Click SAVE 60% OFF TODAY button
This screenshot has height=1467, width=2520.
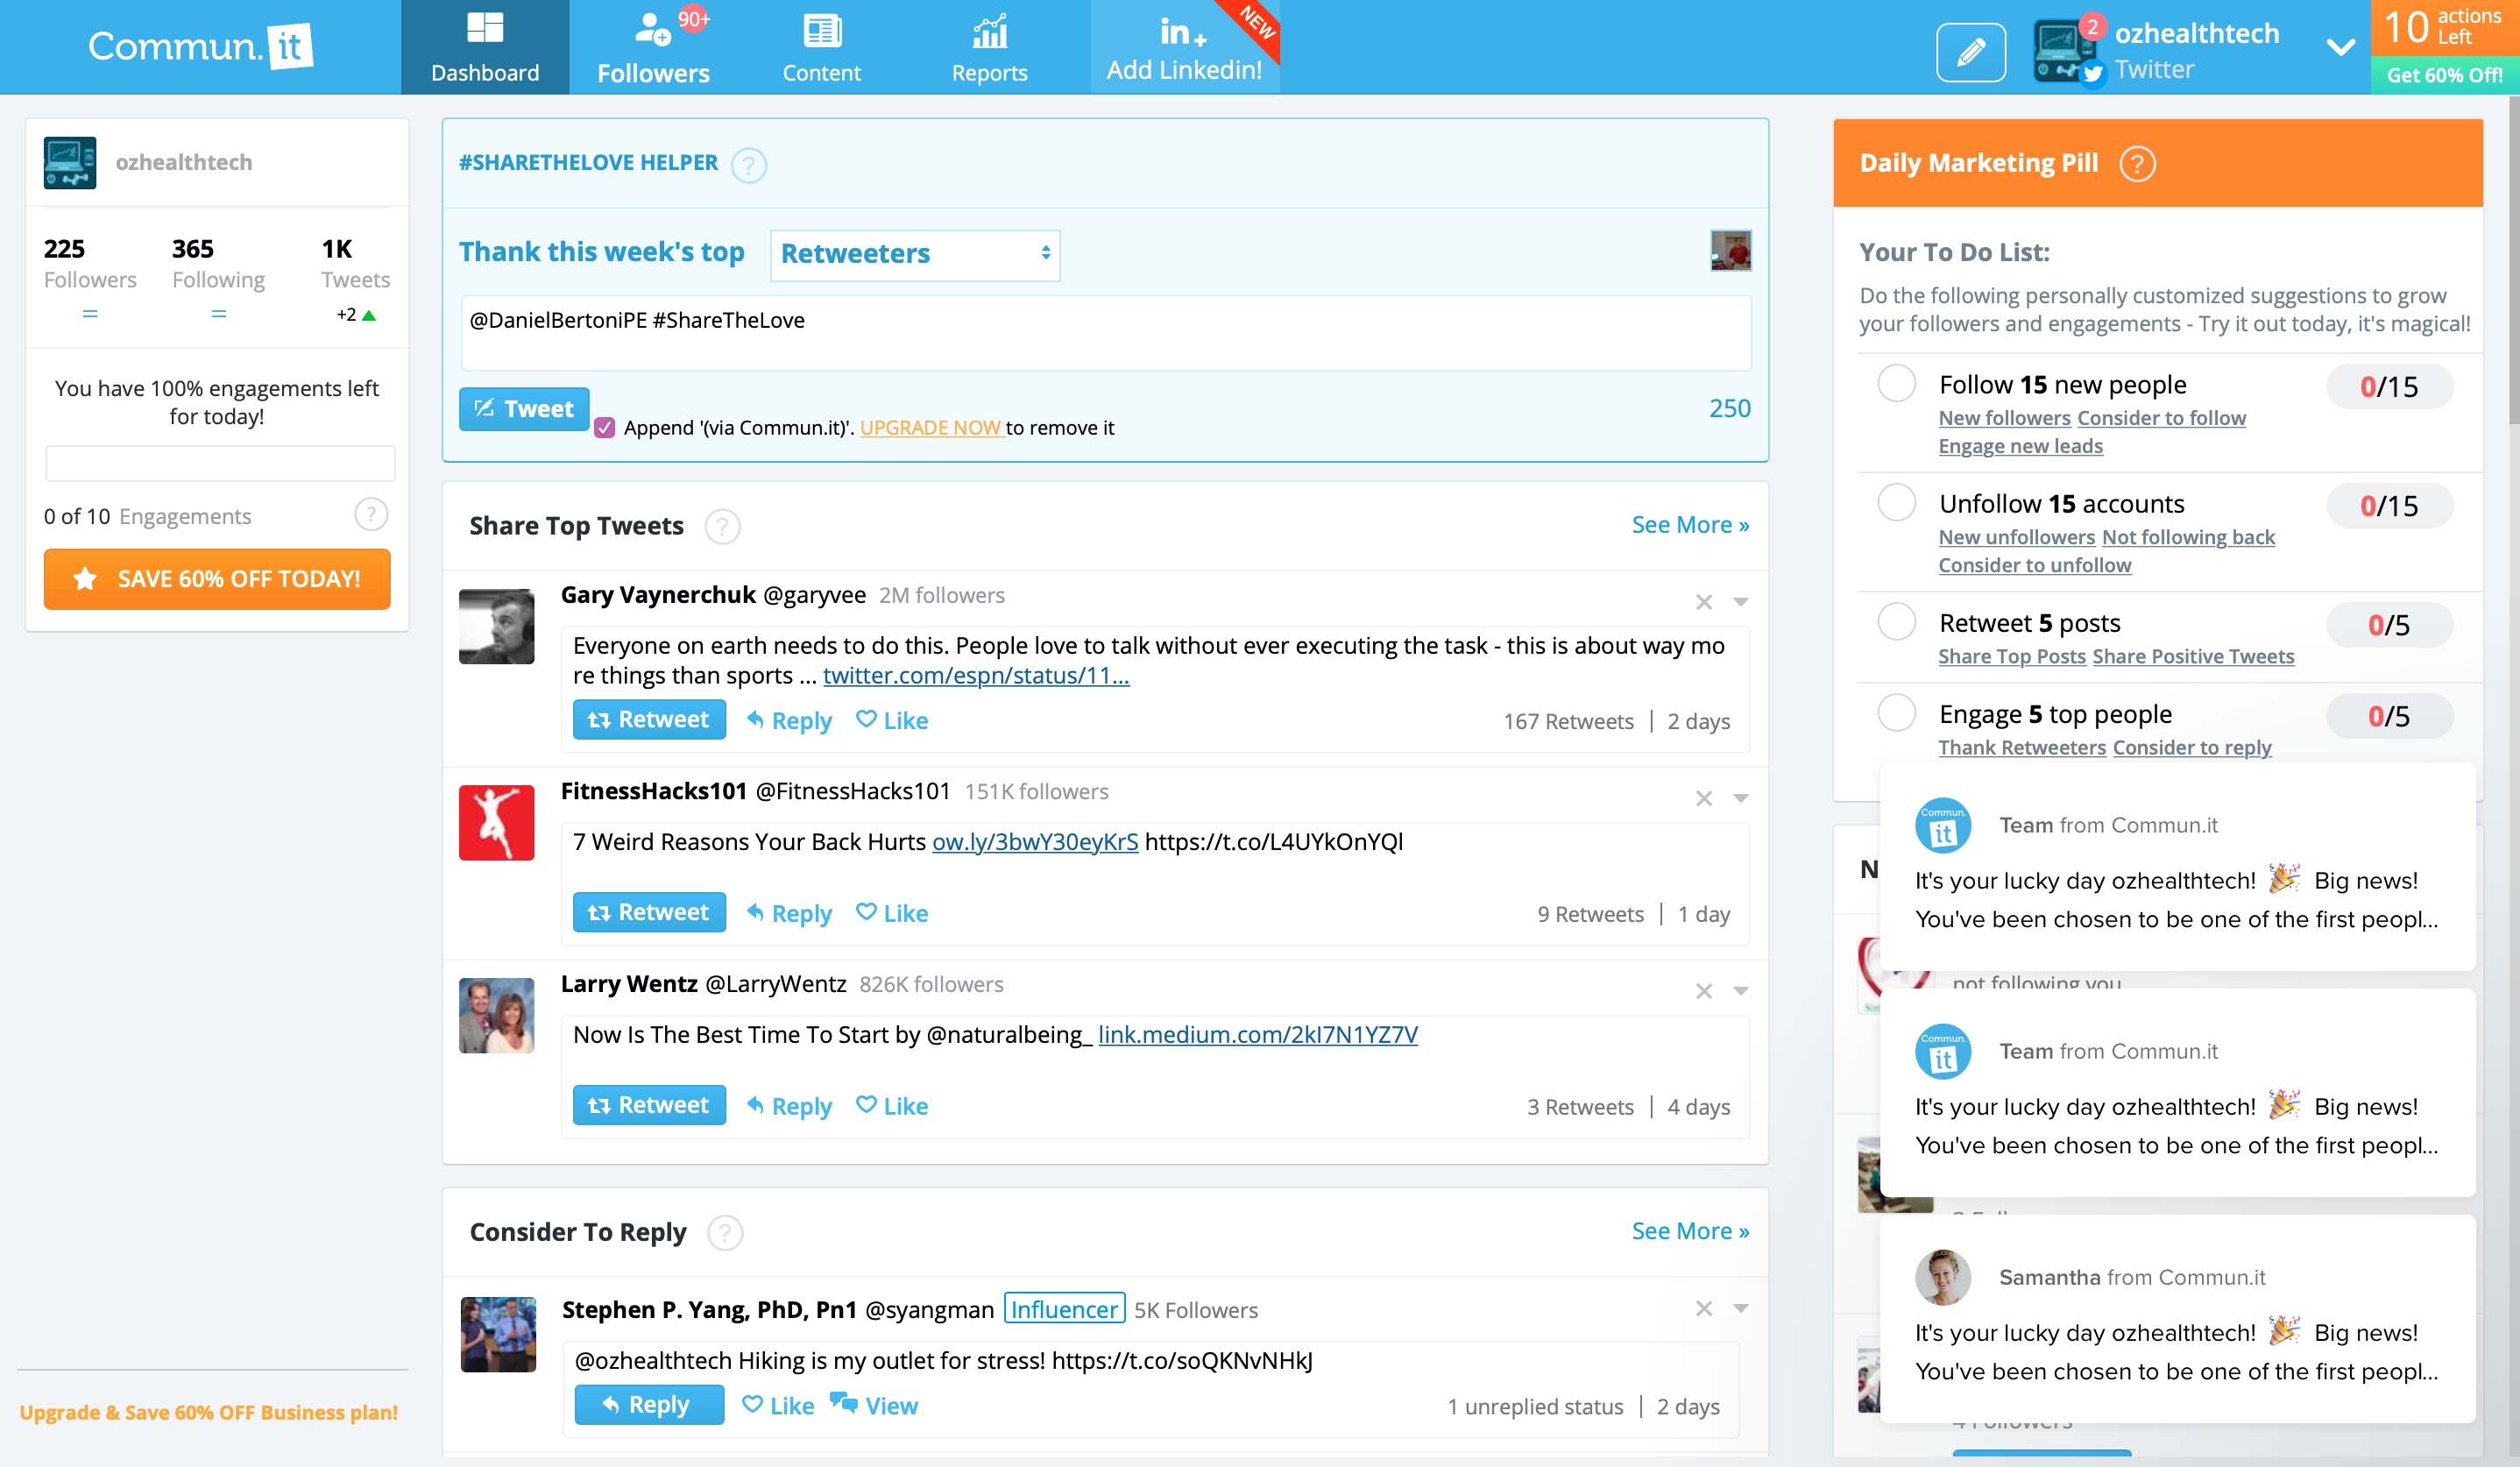point(217,579)
